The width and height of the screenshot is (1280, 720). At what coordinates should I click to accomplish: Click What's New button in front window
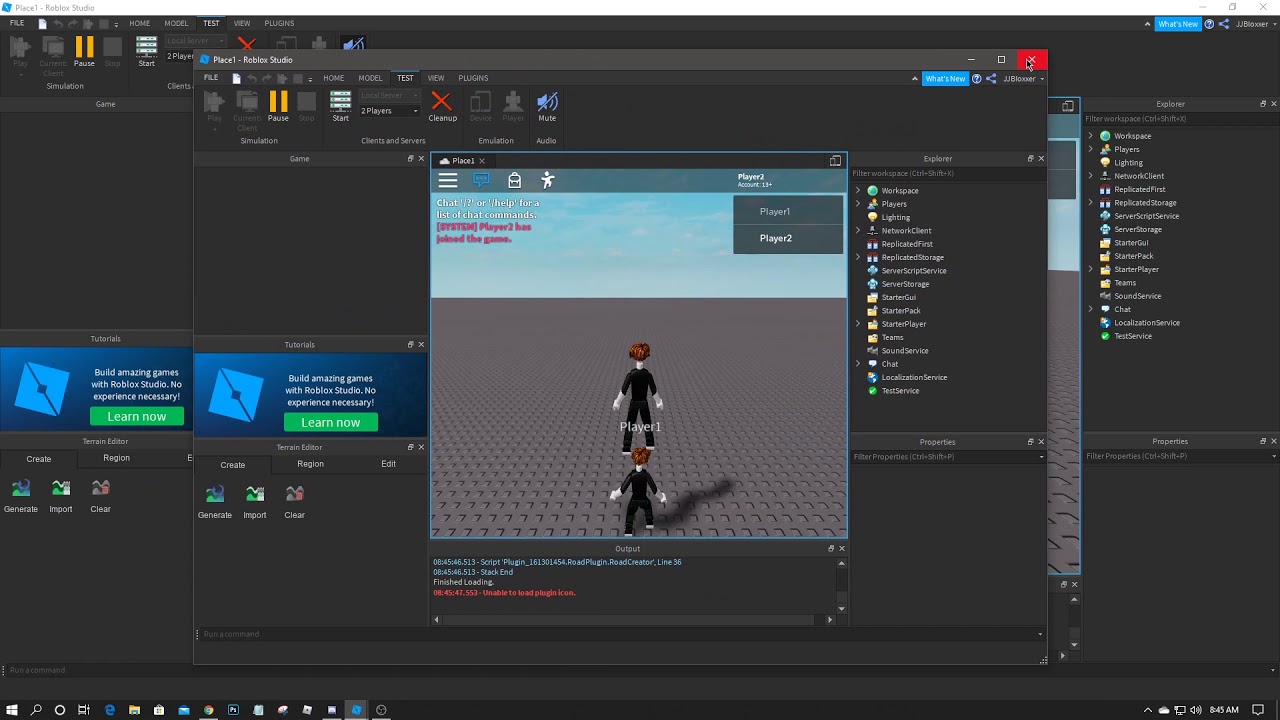(x=945, y=79)
